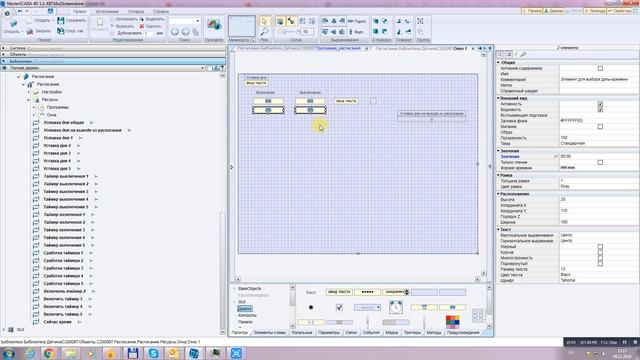Collapse the Общие properties section

coord(498,62)
